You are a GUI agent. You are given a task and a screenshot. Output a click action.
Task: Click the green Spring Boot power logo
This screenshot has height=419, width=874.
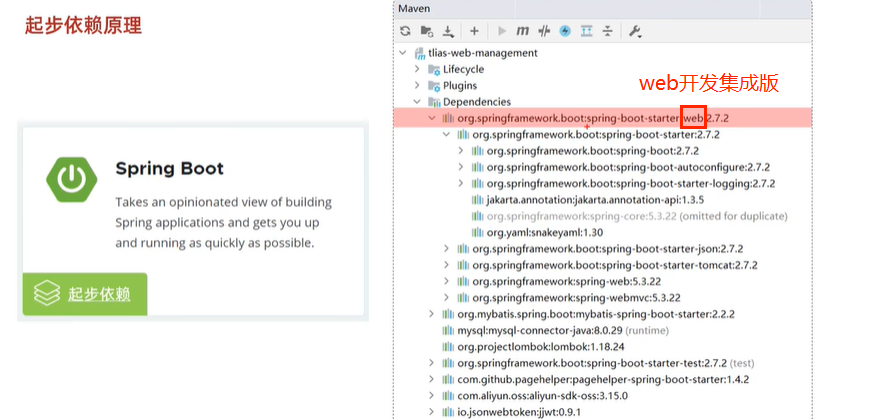(x=71, y=179)
